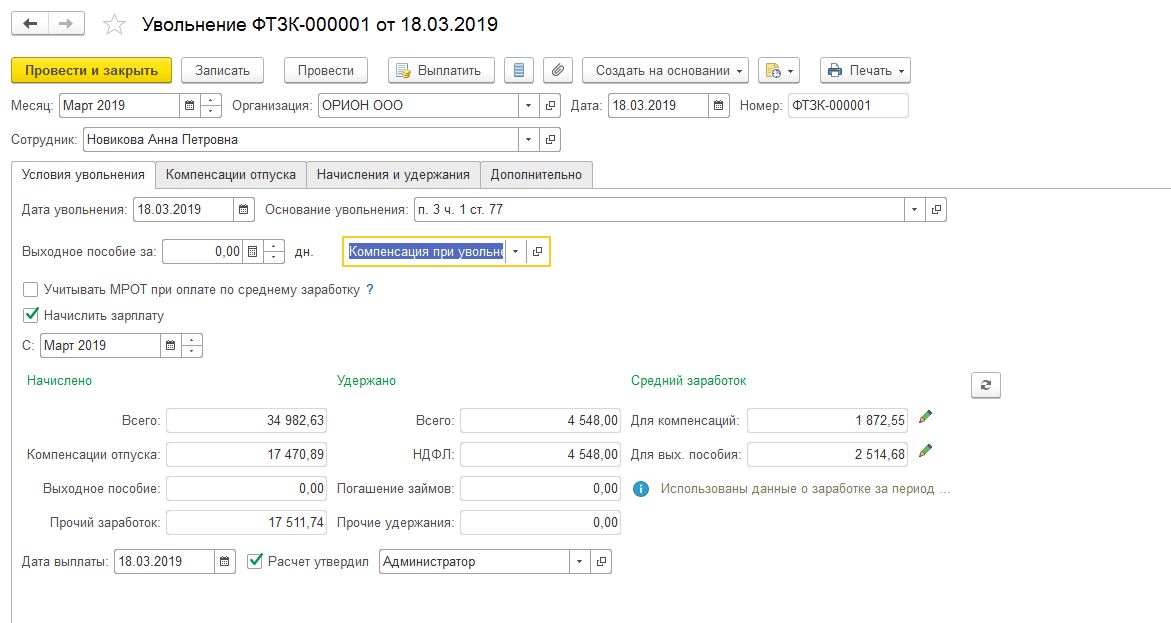The height and width of the screenshot is (623, 1171).
Task: Recalculate document with the refresh icon
Action: 986,385
